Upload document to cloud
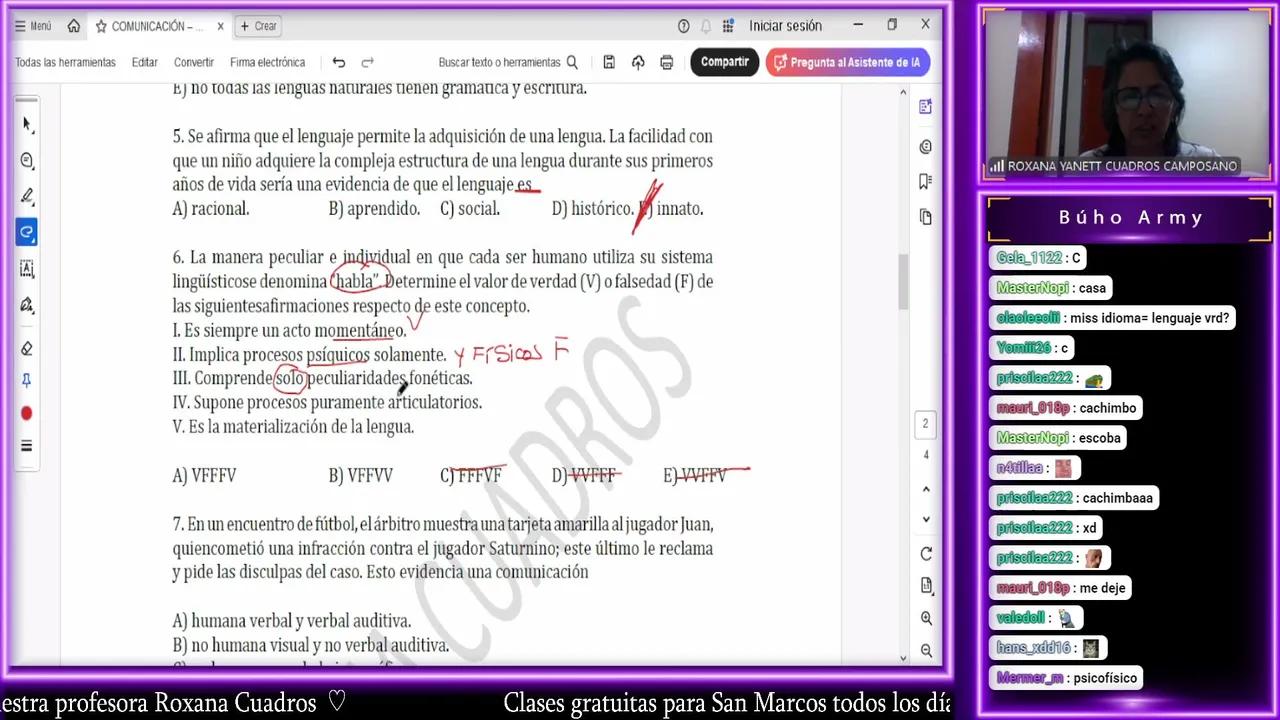Viewport: 1280px width, 720px height. (x=638, y=62)
